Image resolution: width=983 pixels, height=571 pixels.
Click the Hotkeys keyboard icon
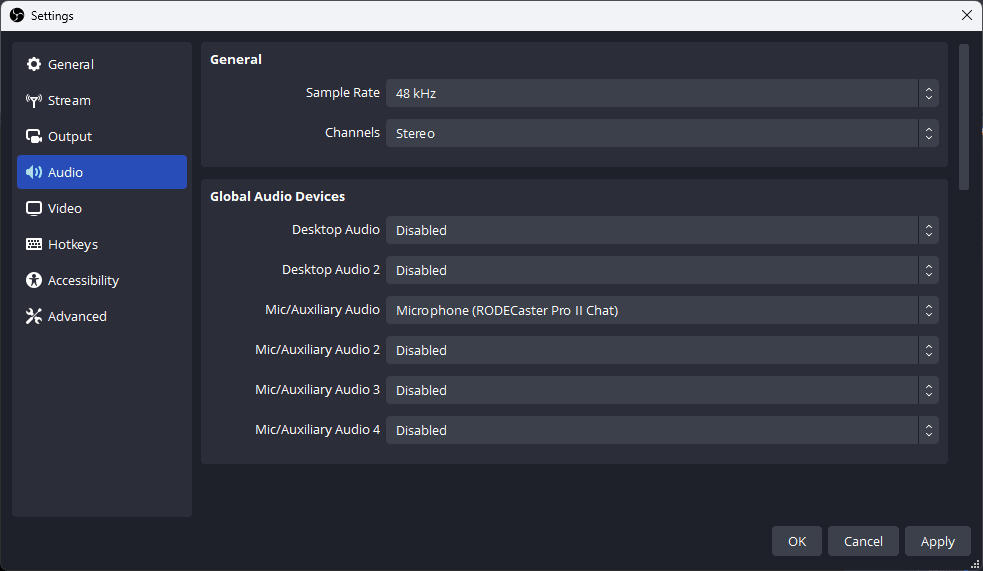tap(34, 244)
